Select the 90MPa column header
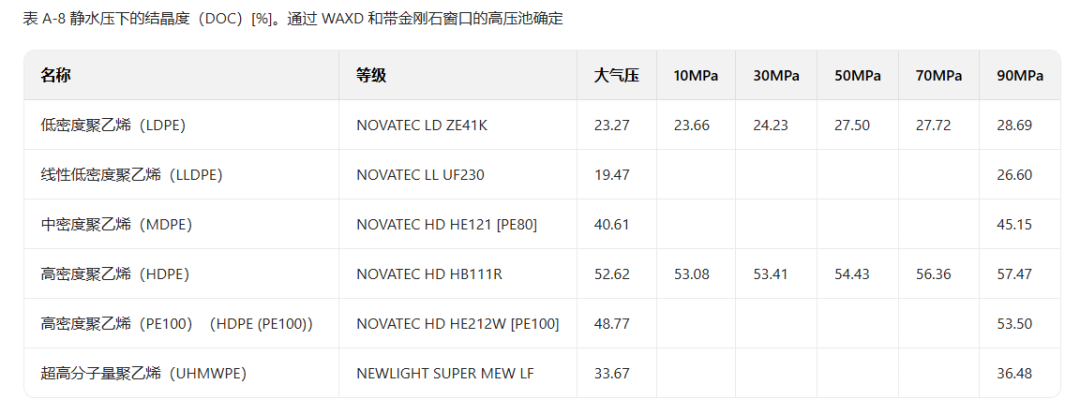 click(x=1020, y=76)
